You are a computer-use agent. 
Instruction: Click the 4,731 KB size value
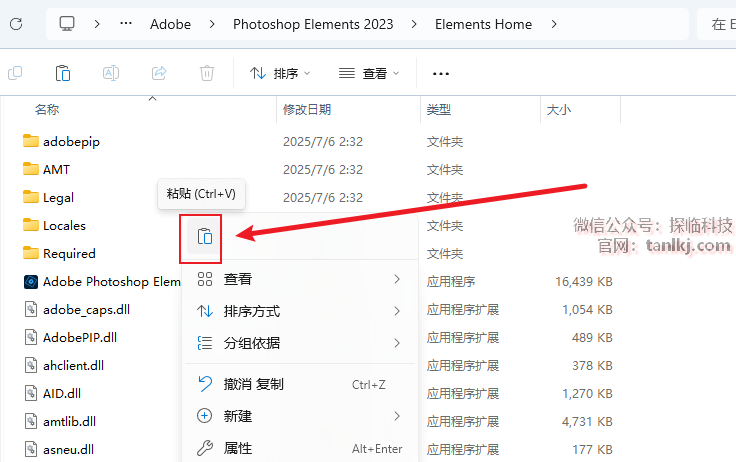pyautogui.click(x=587, y=421)
